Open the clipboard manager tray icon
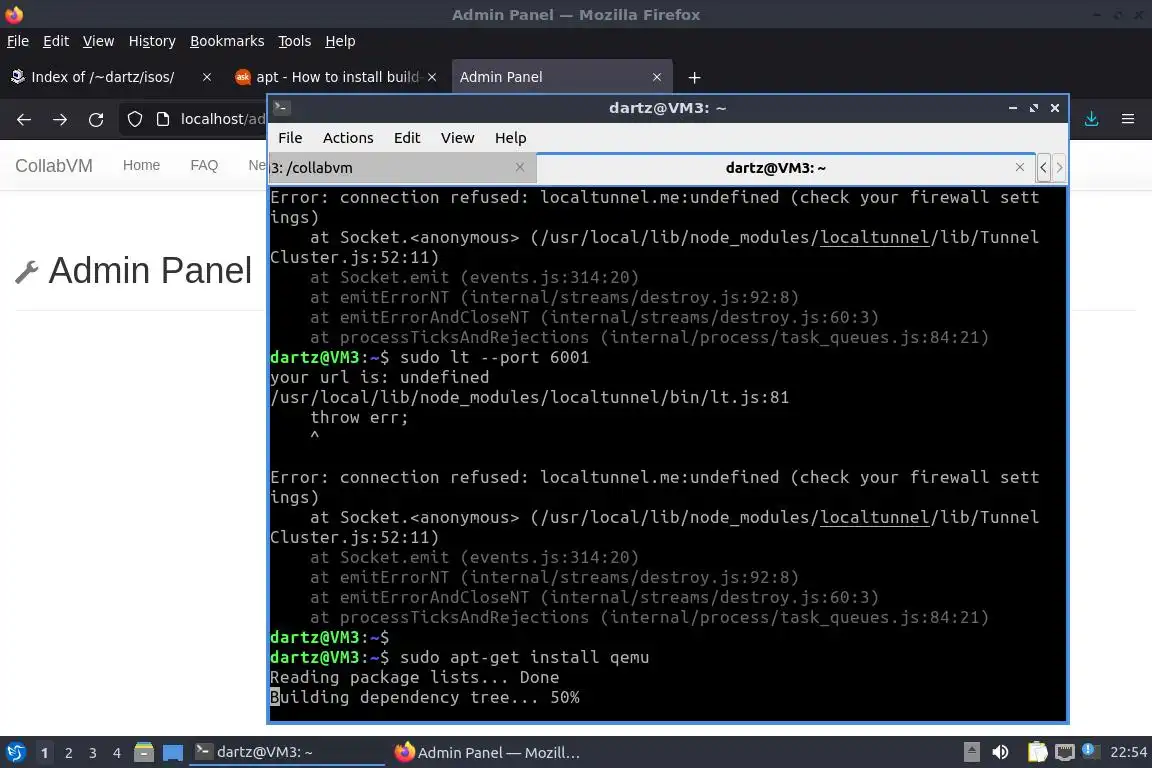Screen dimensions: 1152x768 pyautogui.click(x=1037, y=752)
